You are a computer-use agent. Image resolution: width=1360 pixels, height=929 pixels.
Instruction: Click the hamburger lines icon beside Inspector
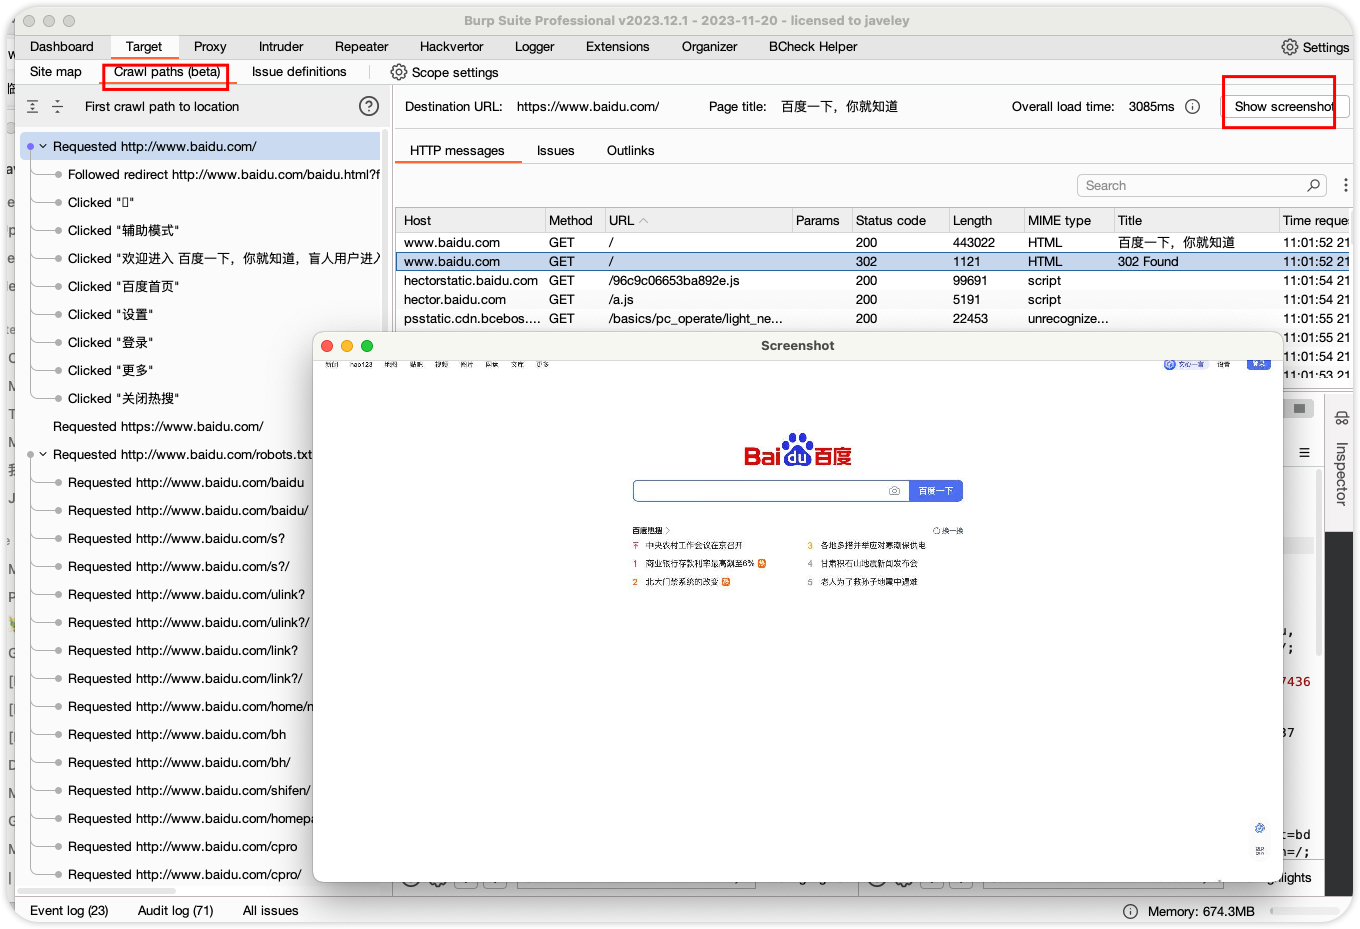coord(1304,453)
